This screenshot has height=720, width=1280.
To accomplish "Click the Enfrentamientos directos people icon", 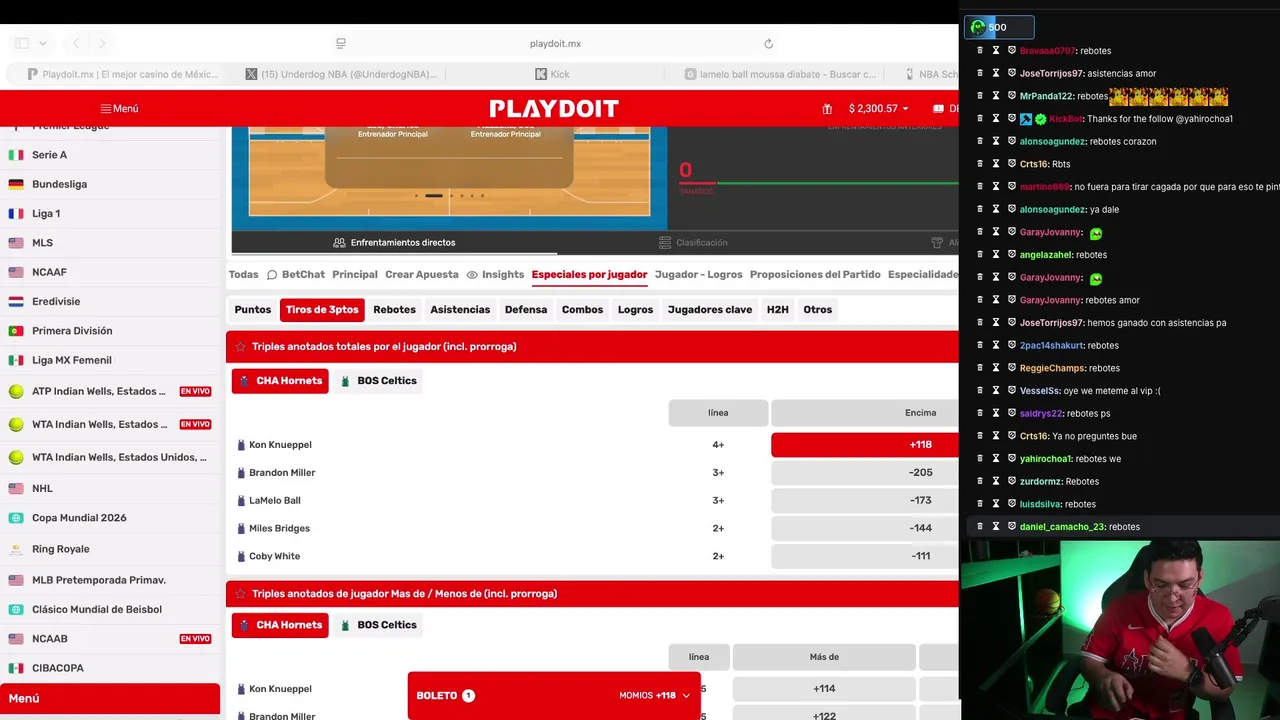I will point(339,242).
